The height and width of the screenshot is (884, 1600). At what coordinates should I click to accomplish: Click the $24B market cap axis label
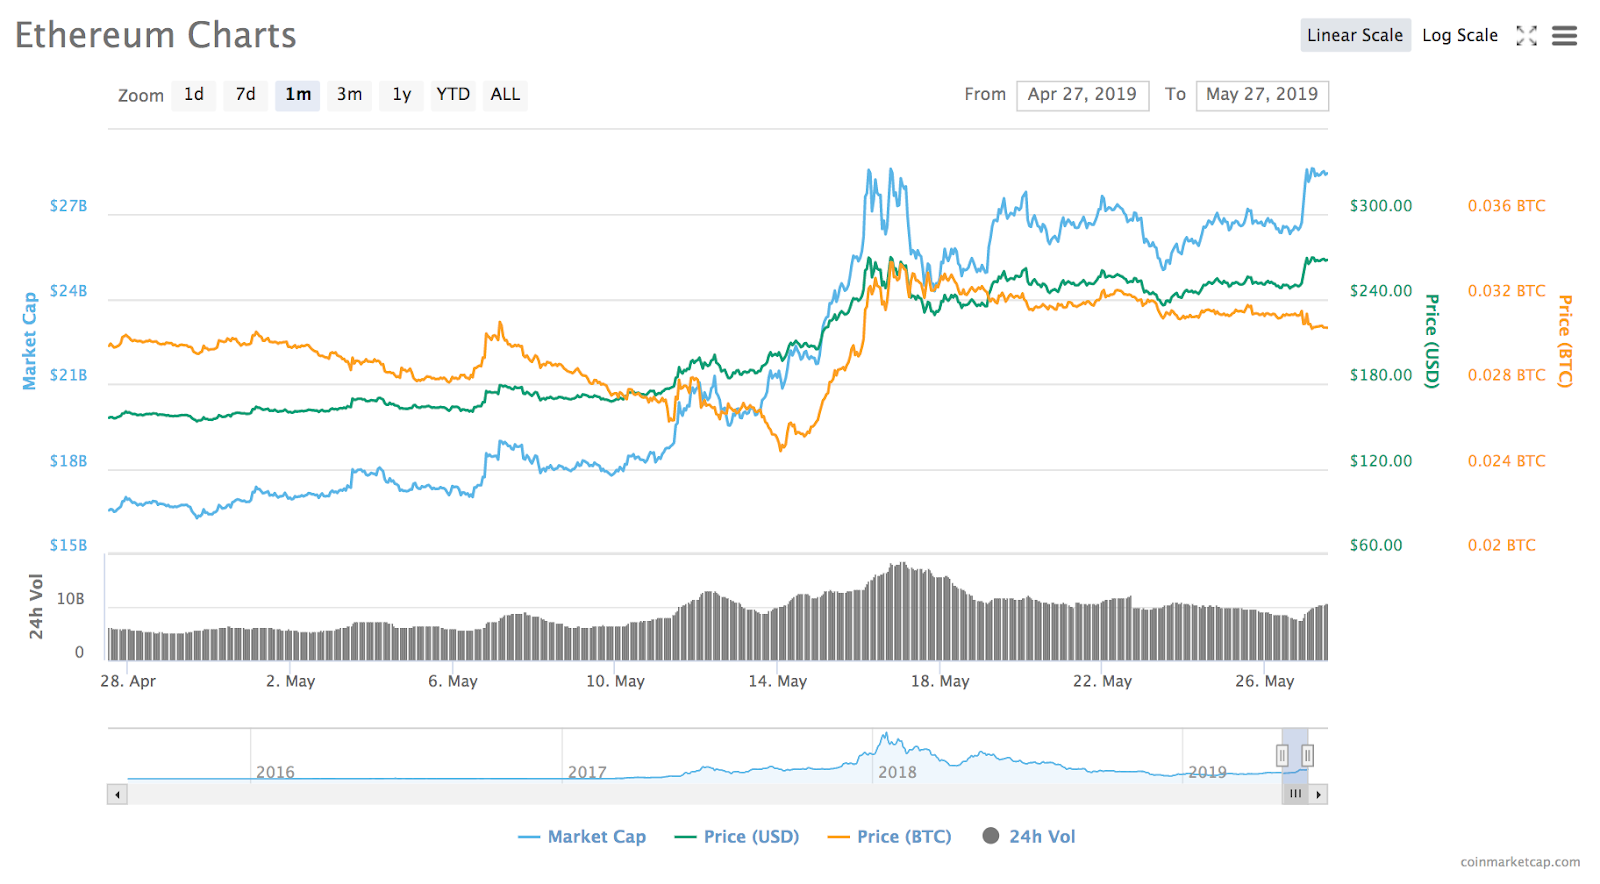69,291
